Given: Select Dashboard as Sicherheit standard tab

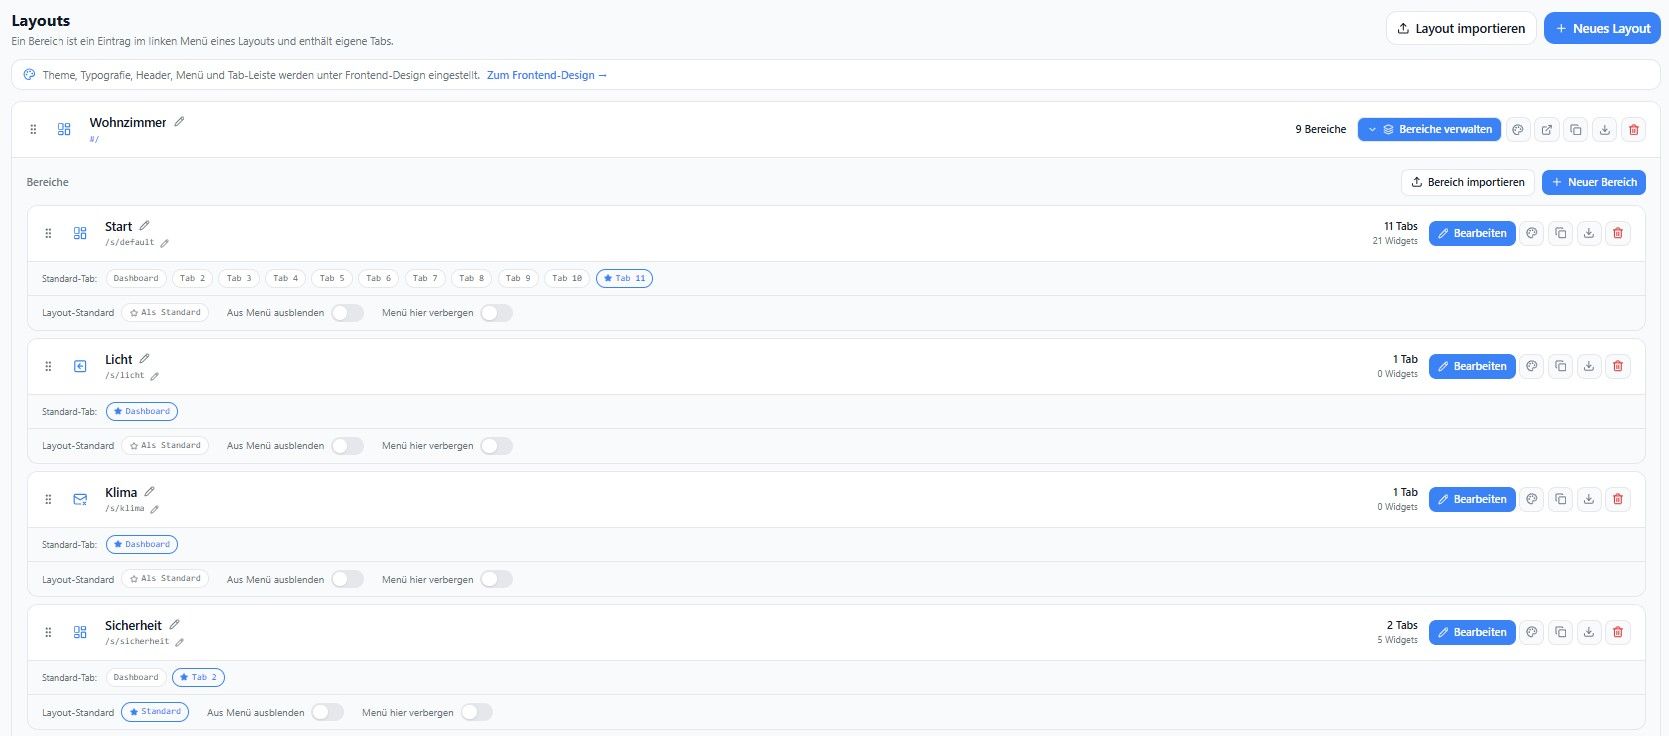Looking at the screenshot, I should click(x=136, y=677).
